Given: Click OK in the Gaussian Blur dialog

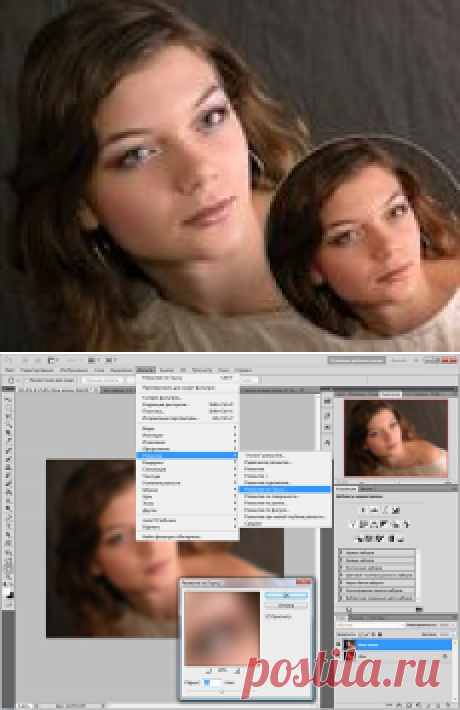Looking at the screenshot, I should (286, 595).
